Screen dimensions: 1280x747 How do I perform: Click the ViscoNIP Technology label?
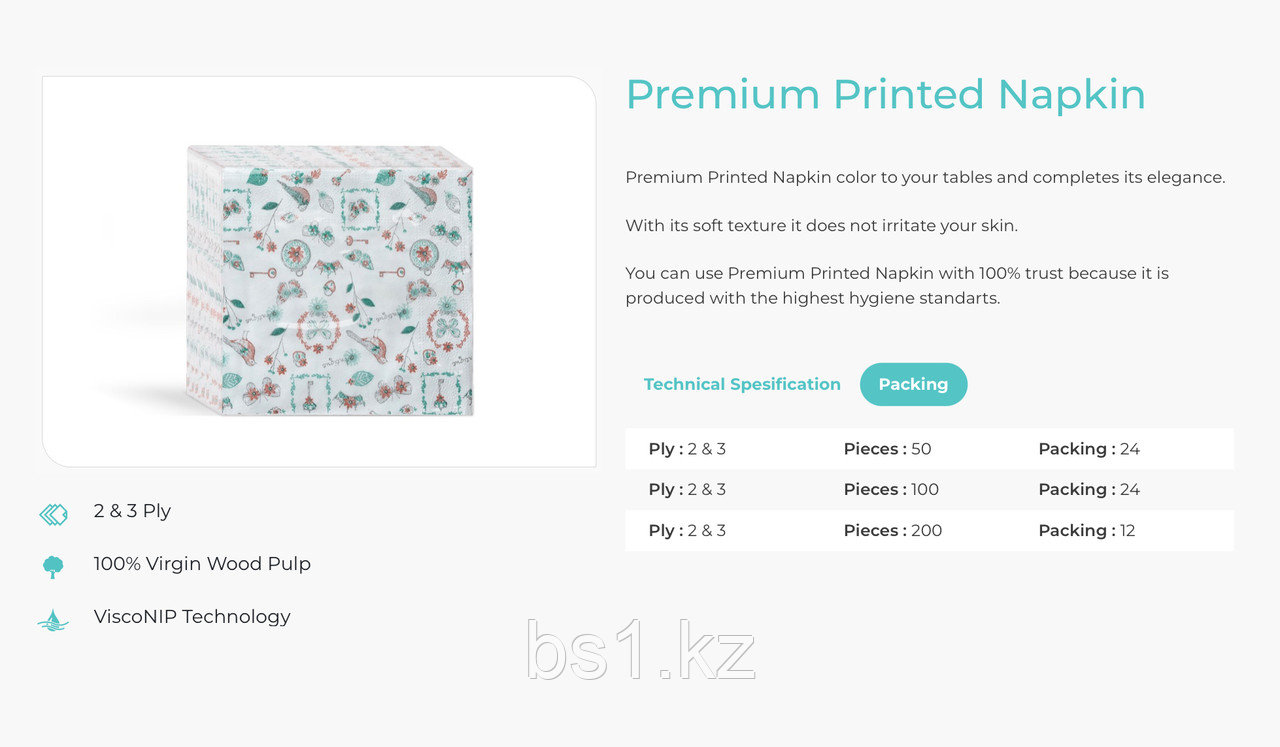pos(192,617)
